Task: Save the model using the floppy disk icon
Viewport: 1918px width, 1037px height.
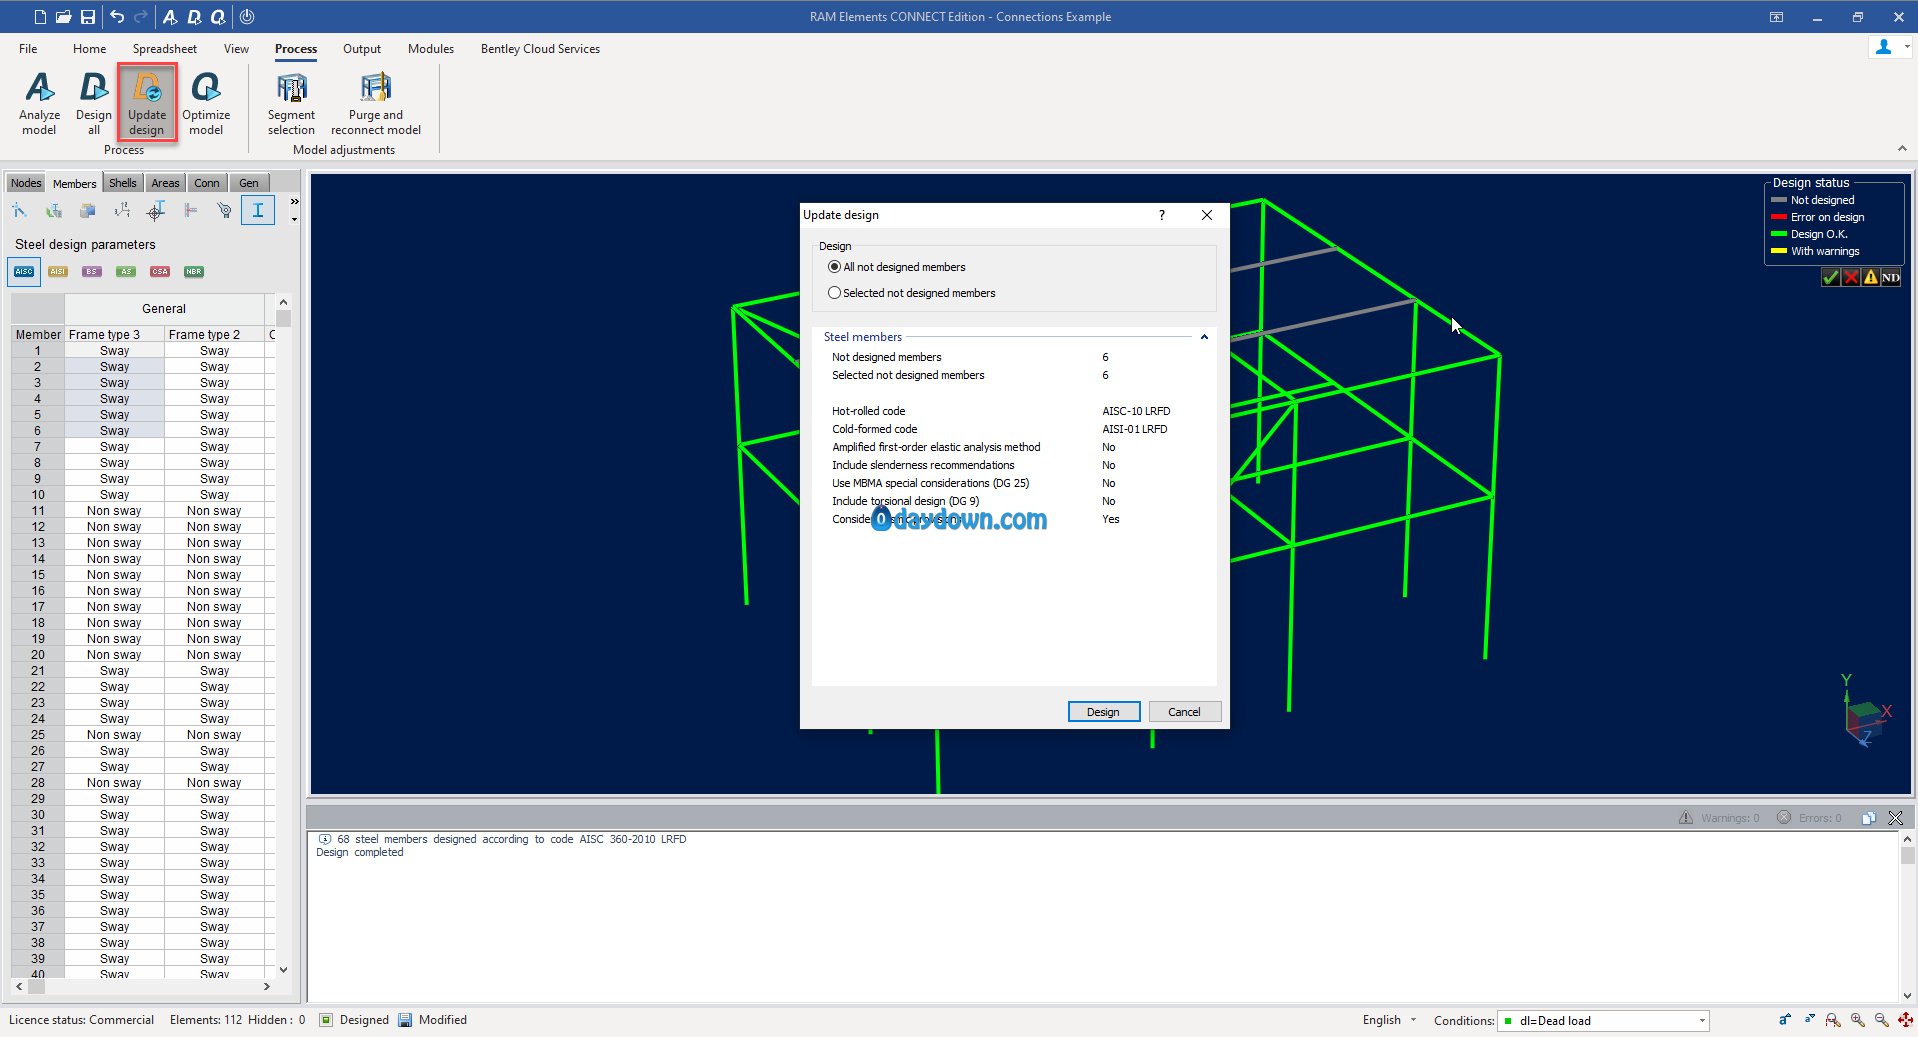Action: [88, 16]
